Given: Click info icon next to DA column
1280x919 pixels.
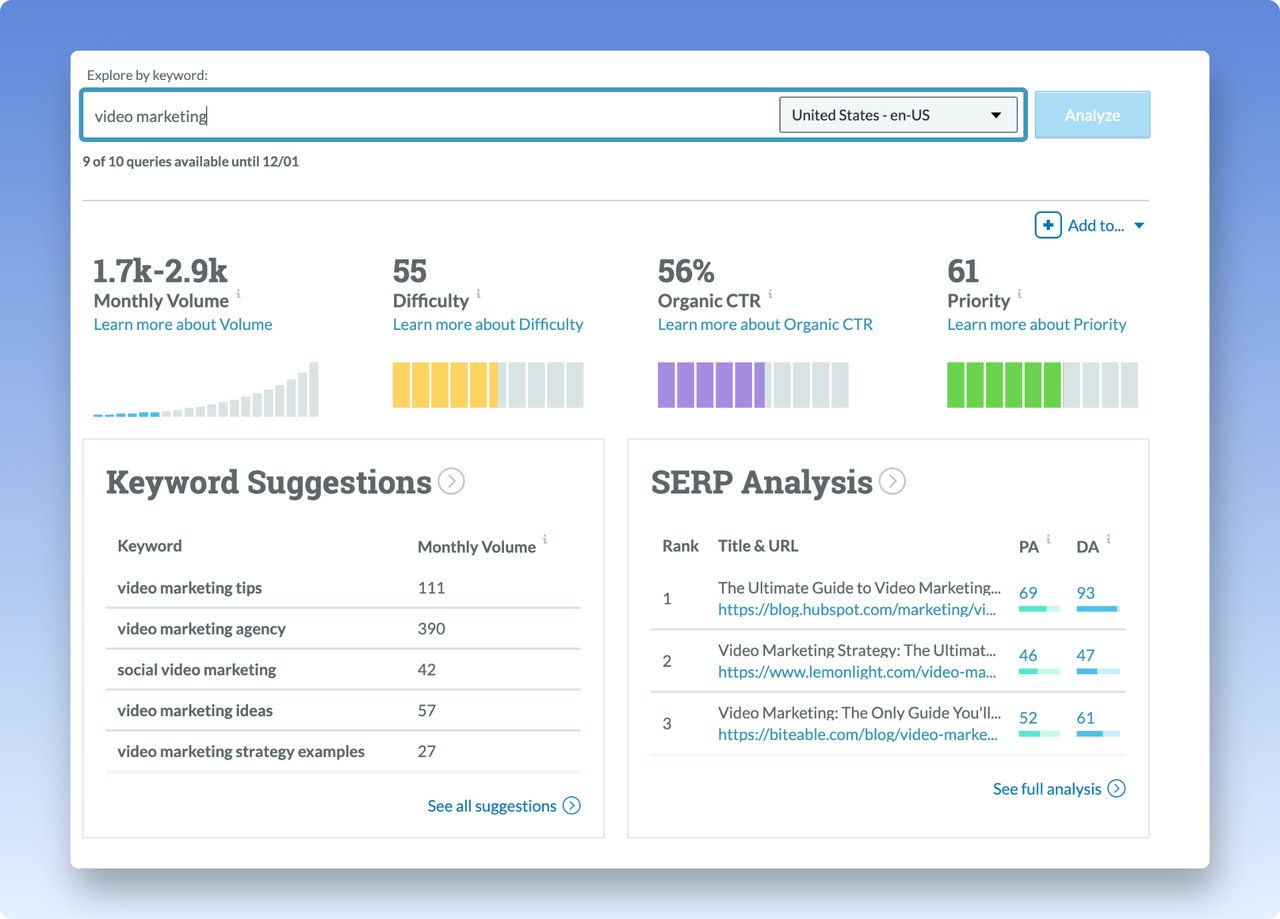Looking at the screenshot, I should coord(1109,540).
